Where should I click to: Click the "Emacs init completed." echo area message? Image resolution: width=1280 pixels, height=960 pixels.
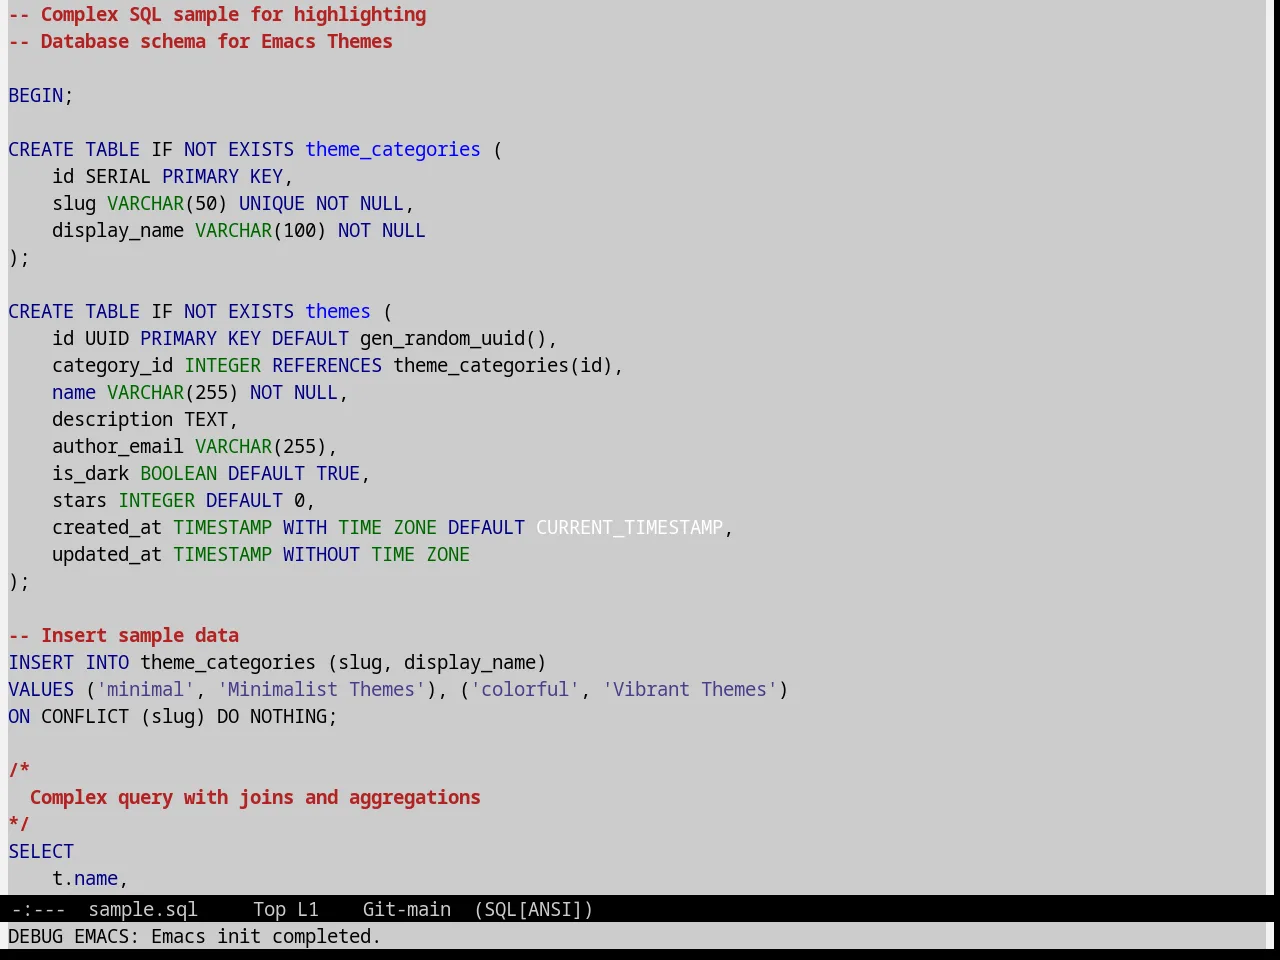pos(266,937)
